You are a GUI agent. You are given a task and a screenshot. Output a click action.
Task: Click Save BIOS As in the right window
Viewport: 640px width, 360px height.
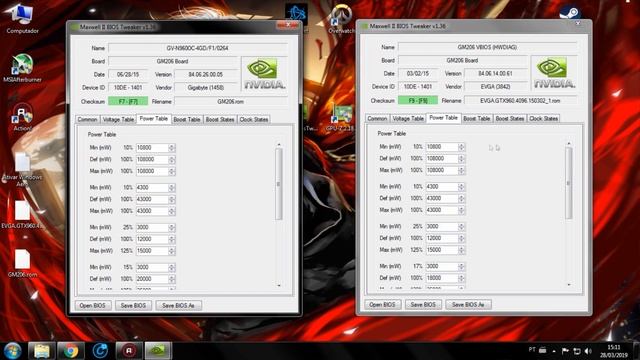pos(468,304)
